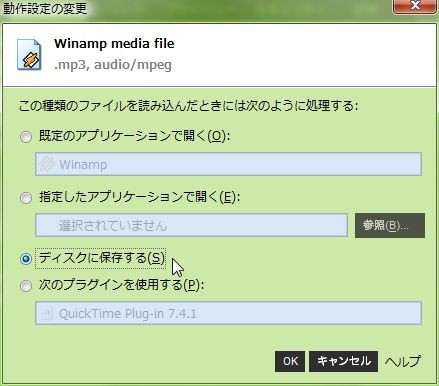
Task: Click the Winamp media file icon
Action: tap(29, 54)
